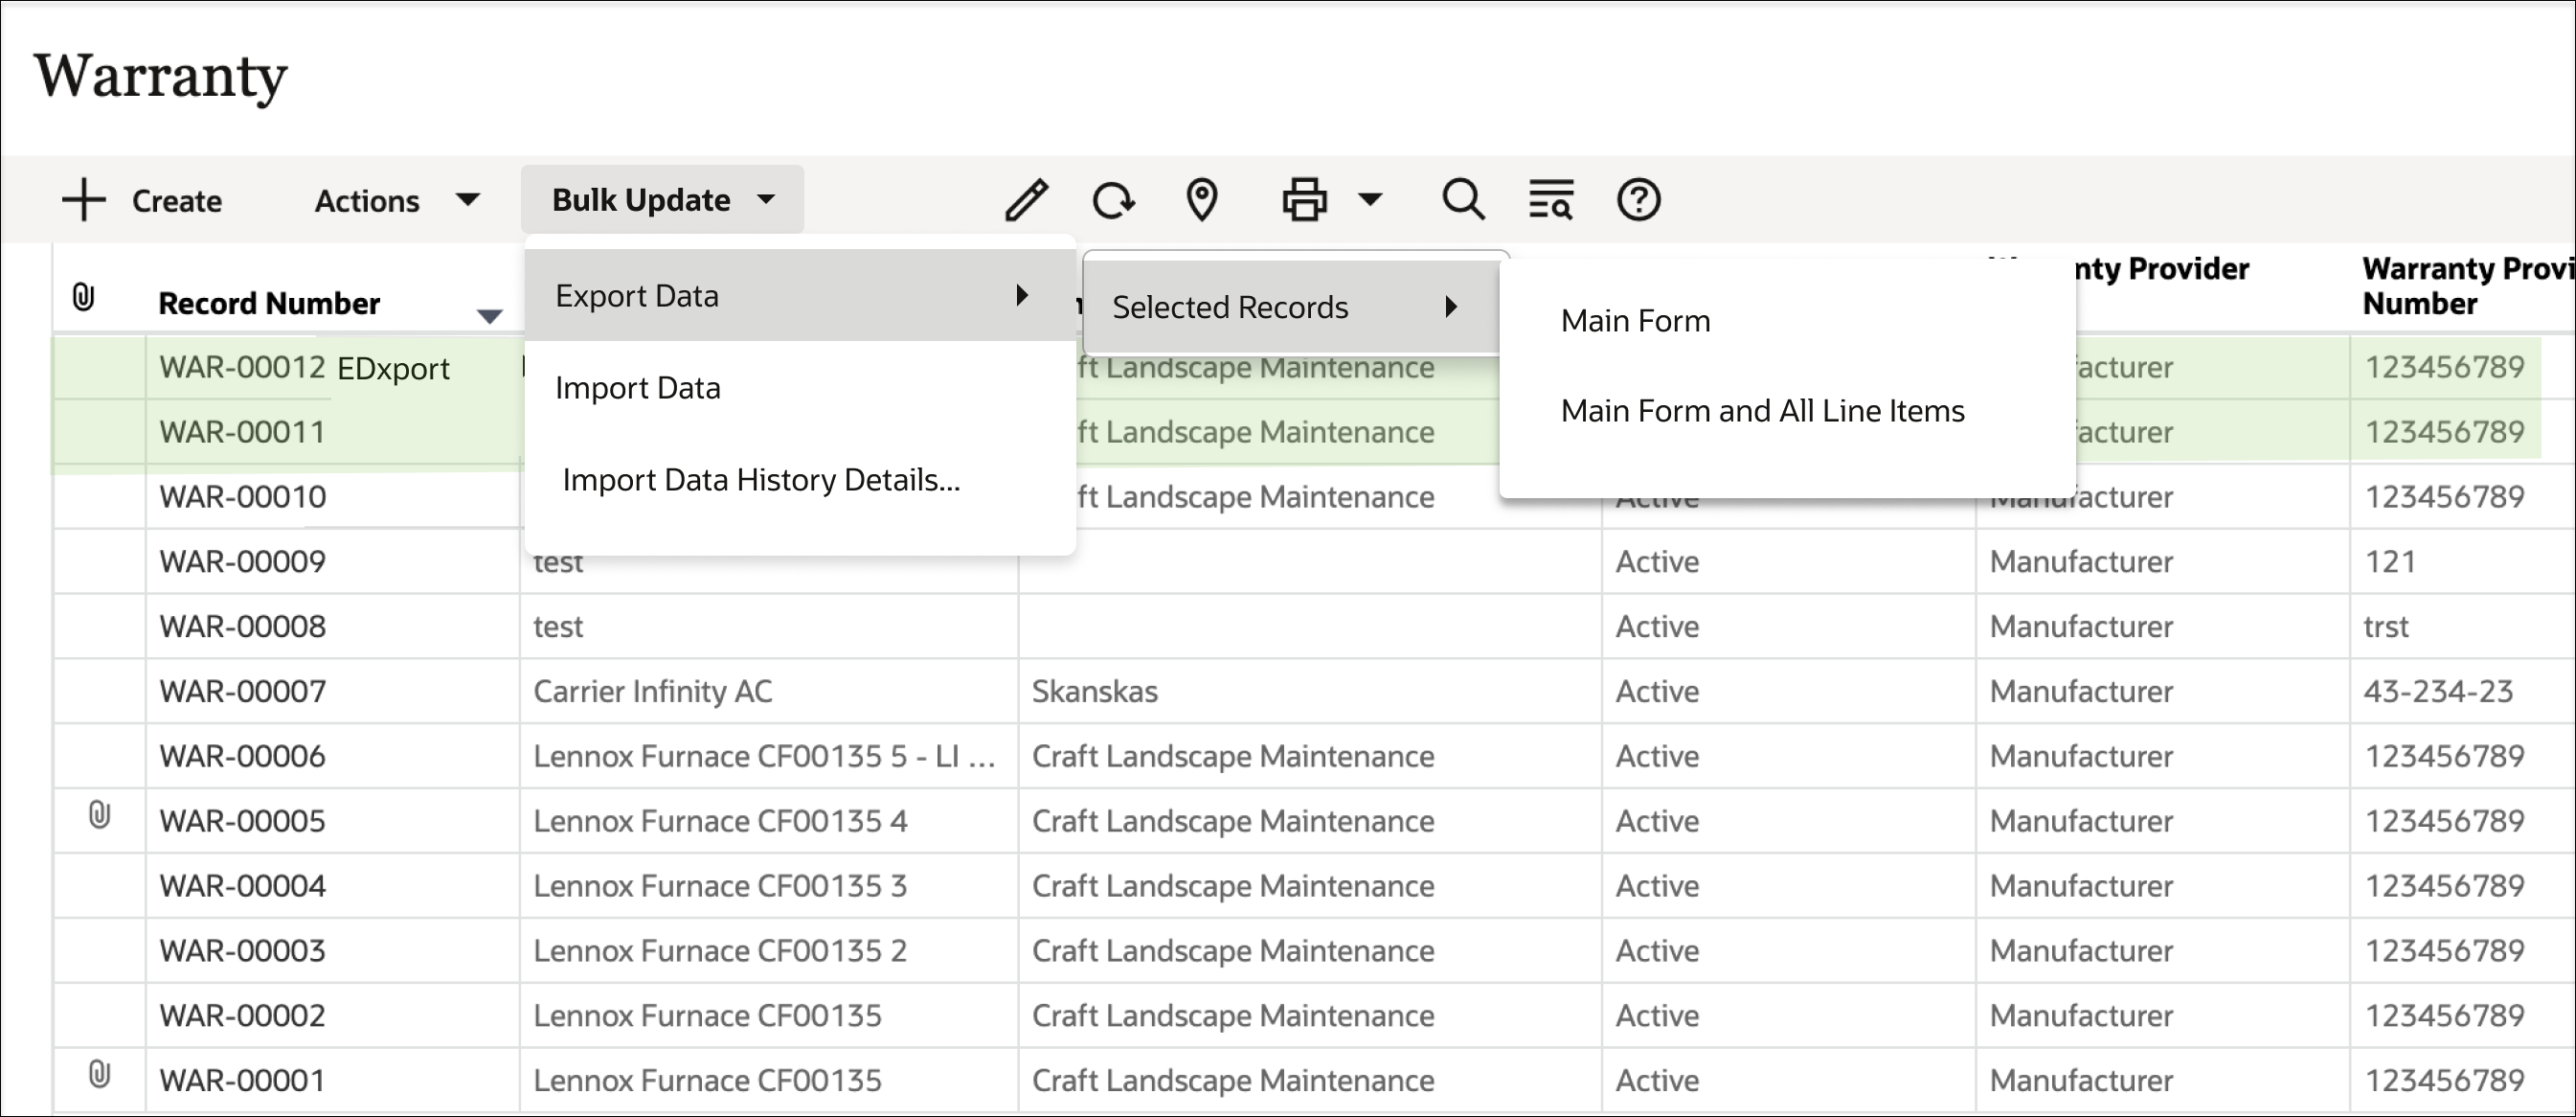Screen dimensions: 2576x1117
Task: Click the find-in-list filter icon
Action: pos(1551,199)
